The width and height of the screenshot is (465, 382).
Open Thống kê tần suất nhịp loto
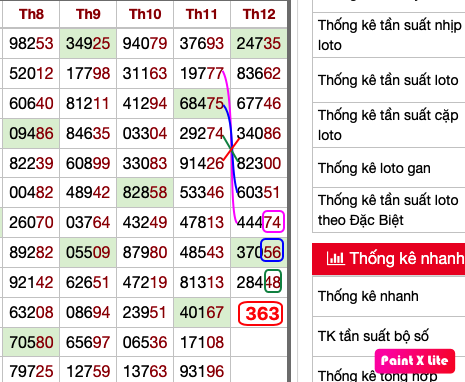point(389,35)
